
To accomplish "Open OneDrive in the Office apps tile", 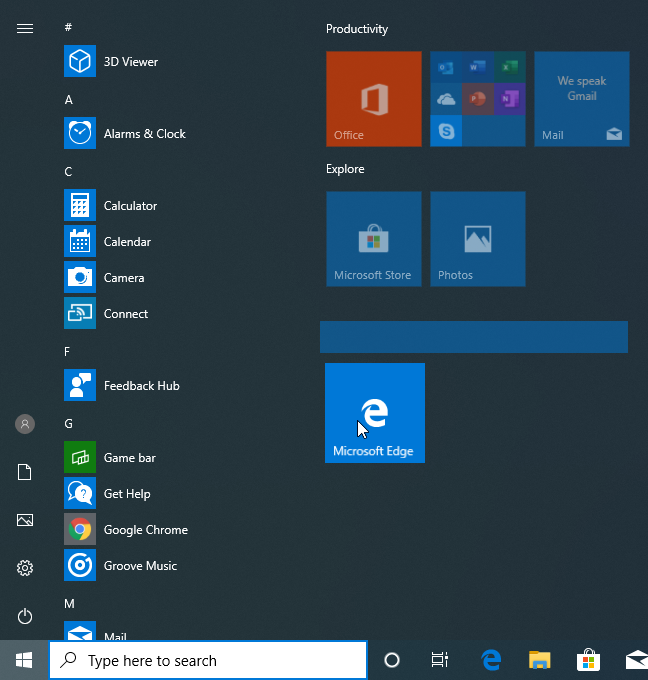I will pos(446,99).
